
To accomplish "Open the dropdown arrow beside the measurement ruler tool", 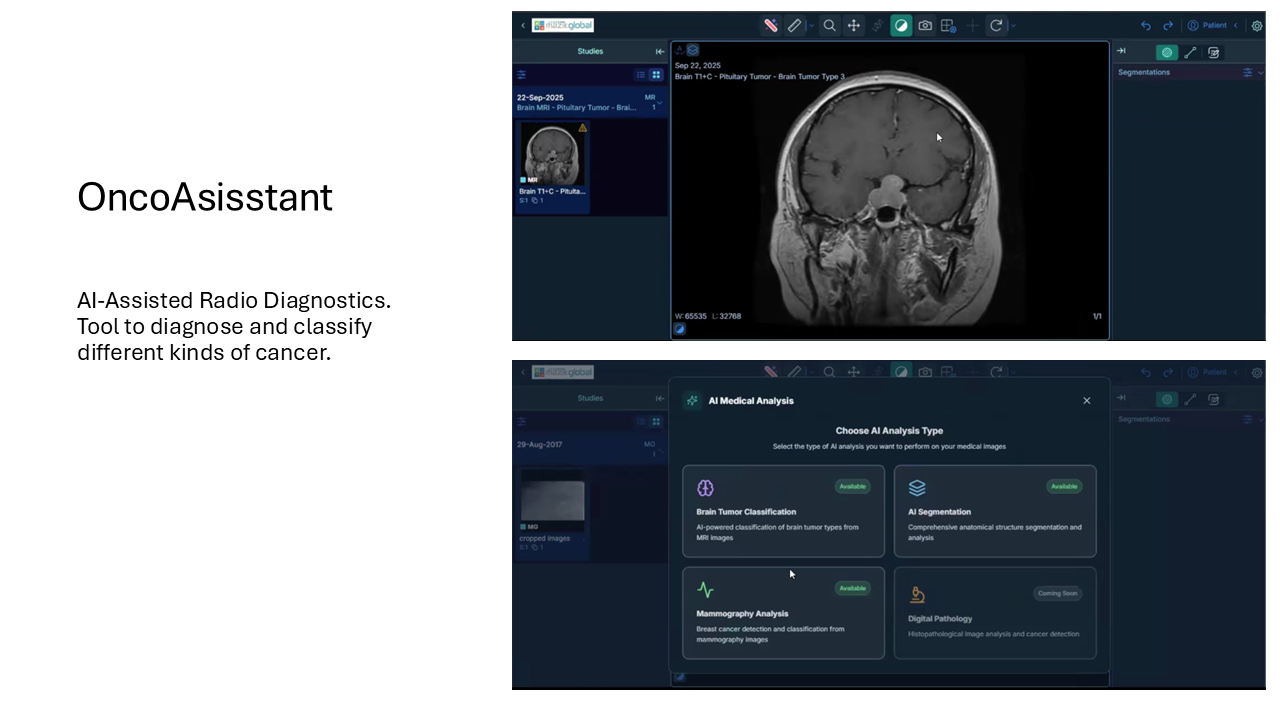I will [x=811, y=26].
